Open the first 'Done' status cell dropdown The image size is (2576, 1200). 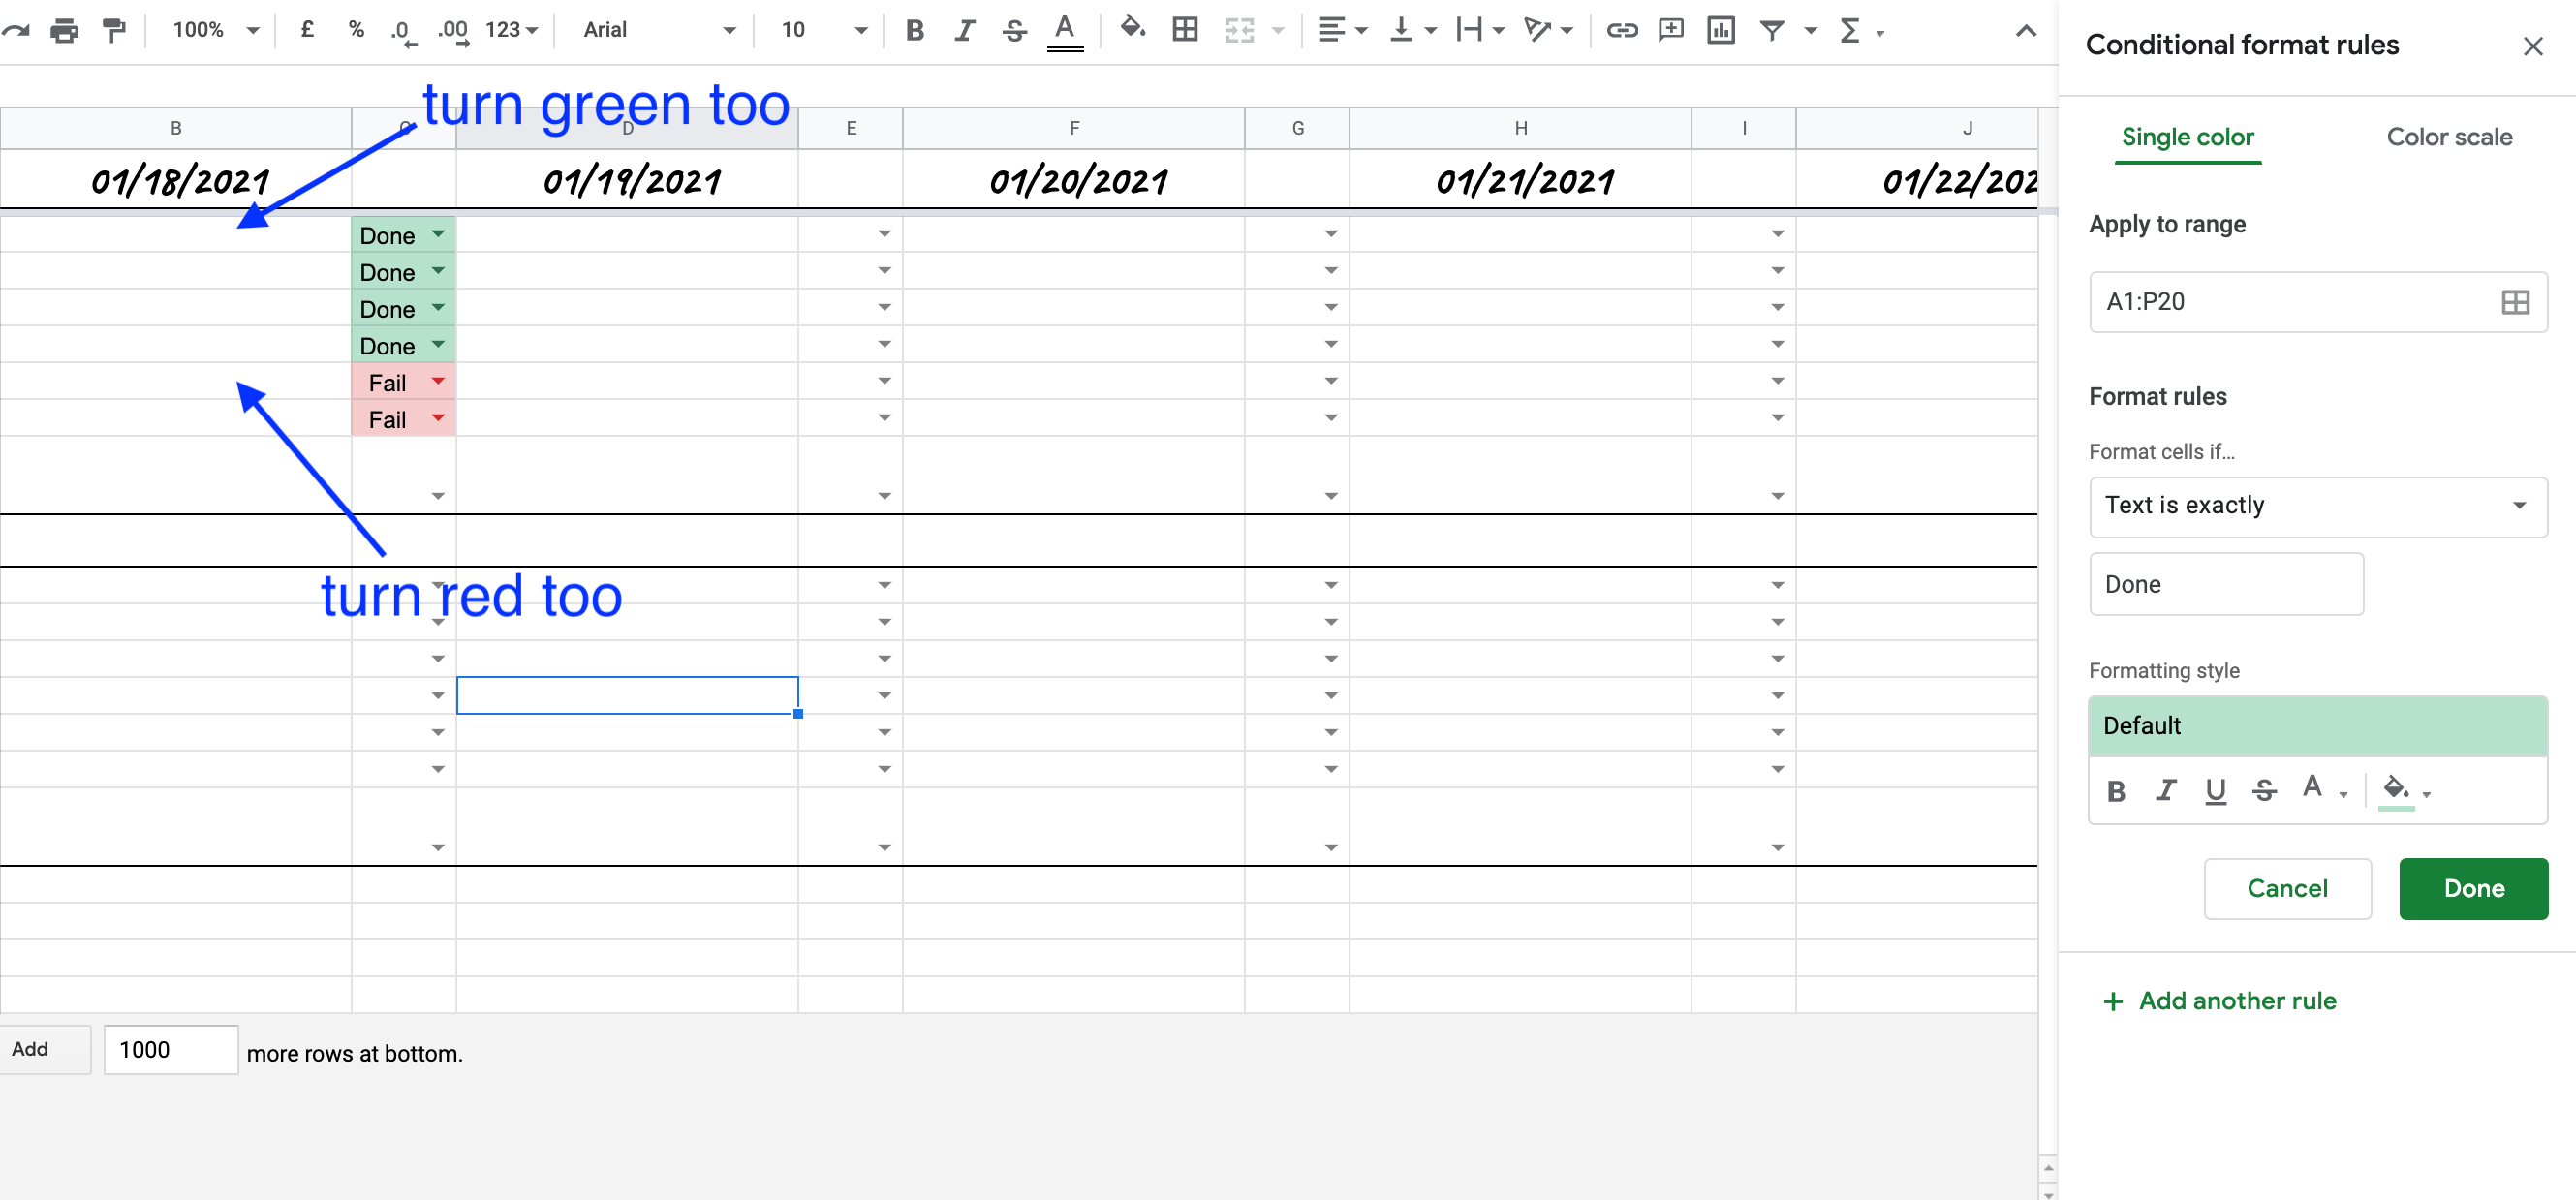tap(437, 234)
